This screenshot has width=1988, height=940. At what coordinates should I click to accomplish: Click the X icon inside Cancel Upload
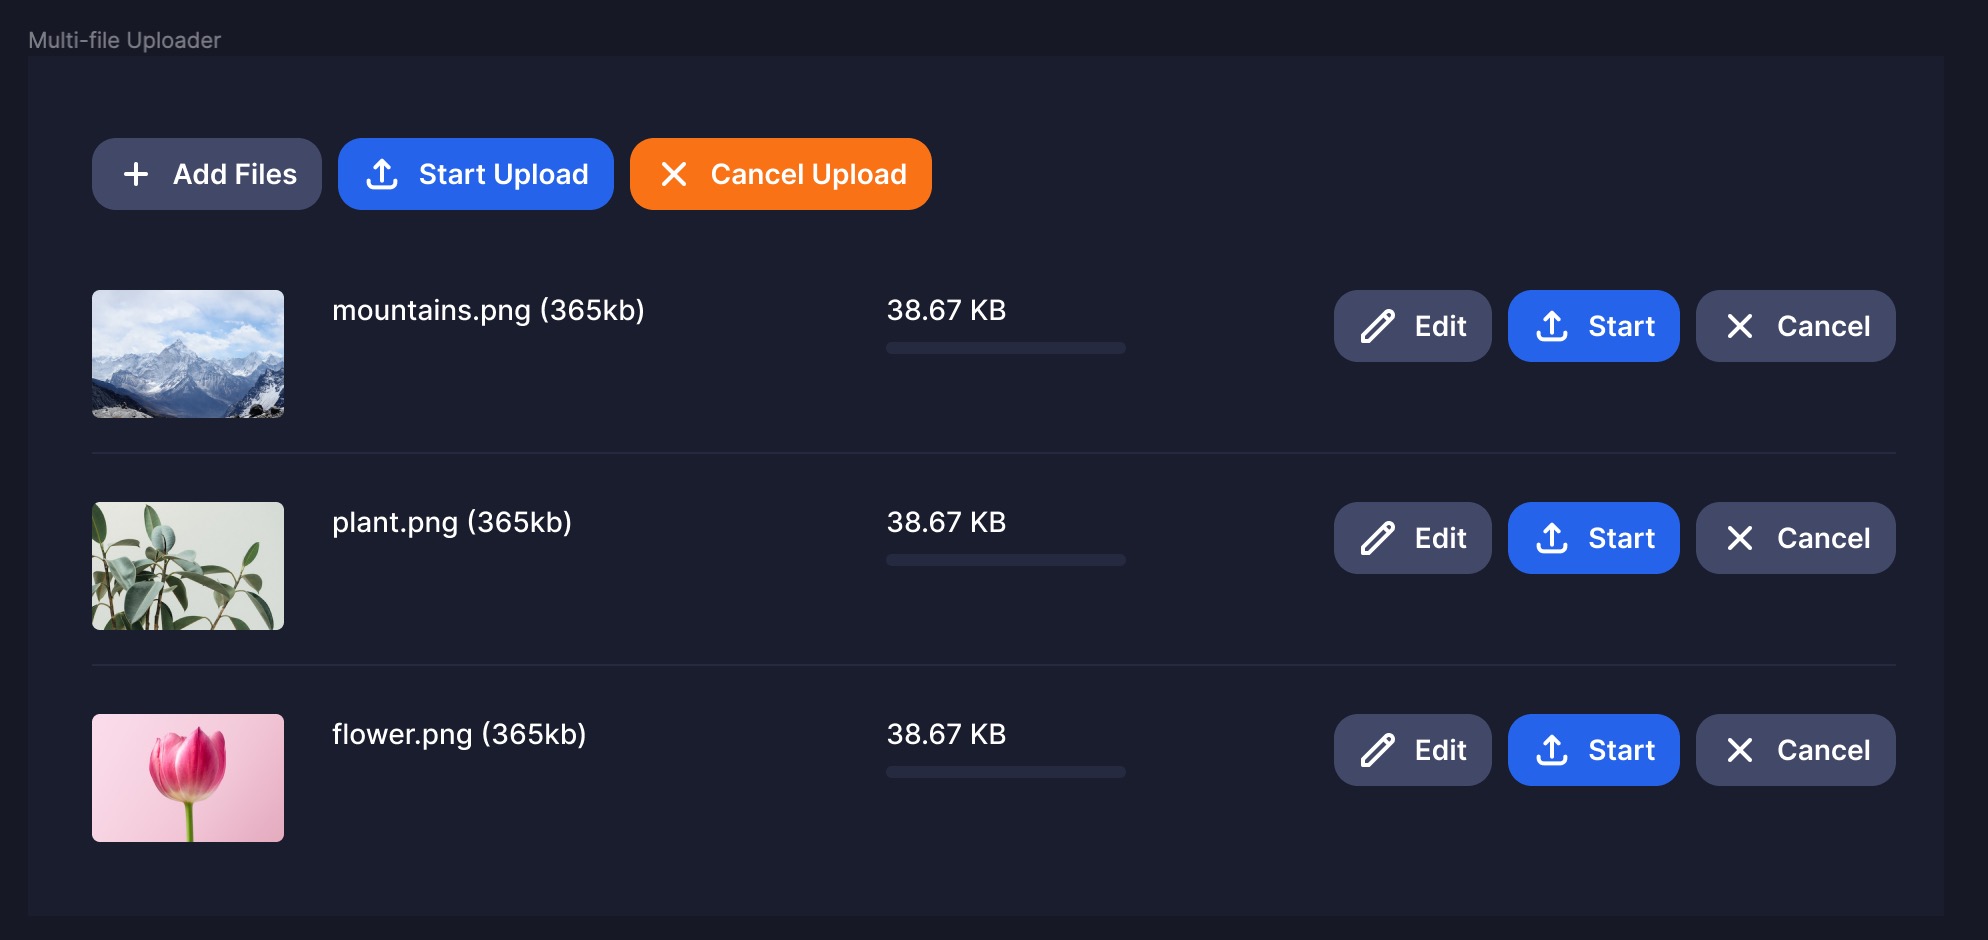click(x=676, y=173)
